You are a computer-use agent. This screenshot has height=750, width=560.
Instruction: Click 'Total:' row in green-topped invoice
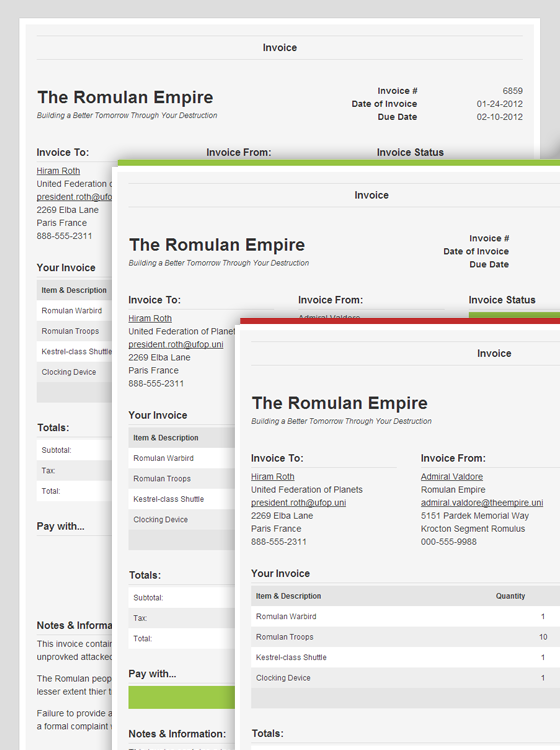(182, 639)
